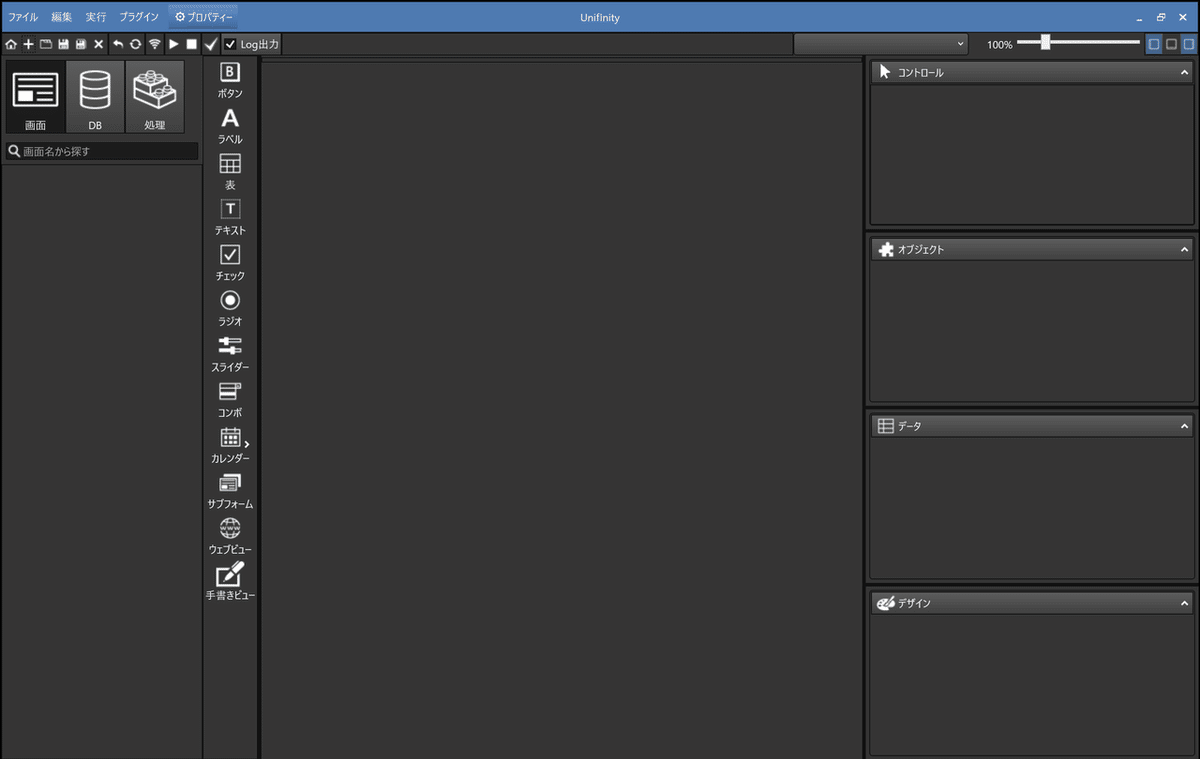Image resolution: width=1200 pixels, height=759 pixels.
Task: Open the ファイル menu
Action: [x=23, y=17]
